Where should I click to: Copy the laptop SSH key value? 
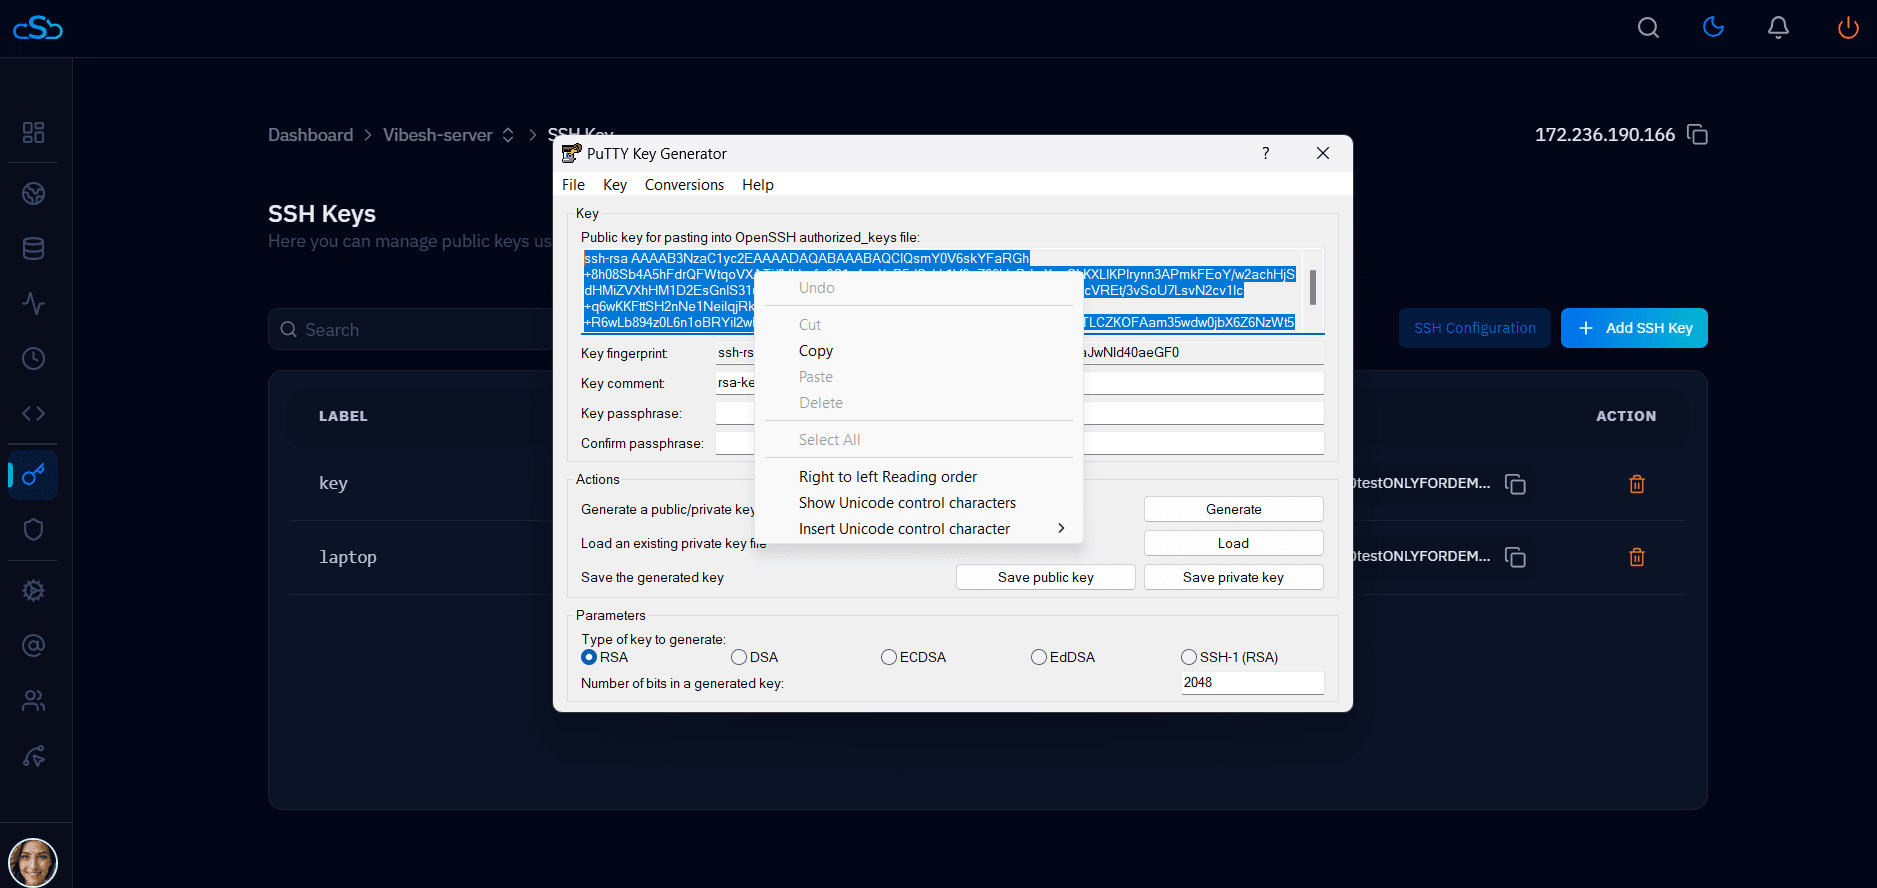click(1515, 557)
